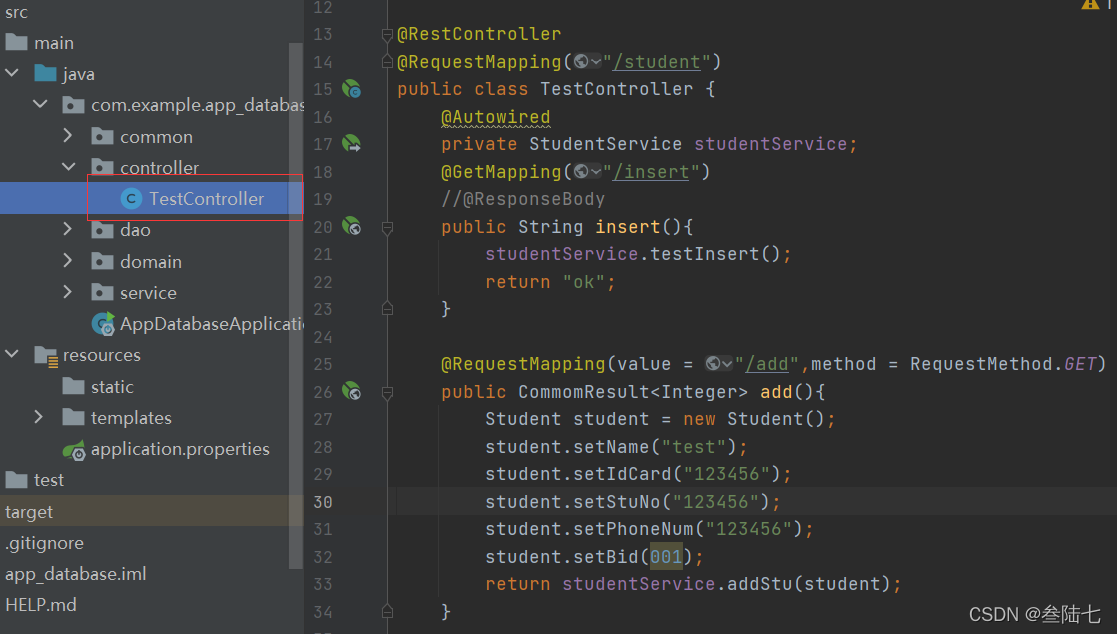
Task: Collapse the controller package
Action: [68, 167]
